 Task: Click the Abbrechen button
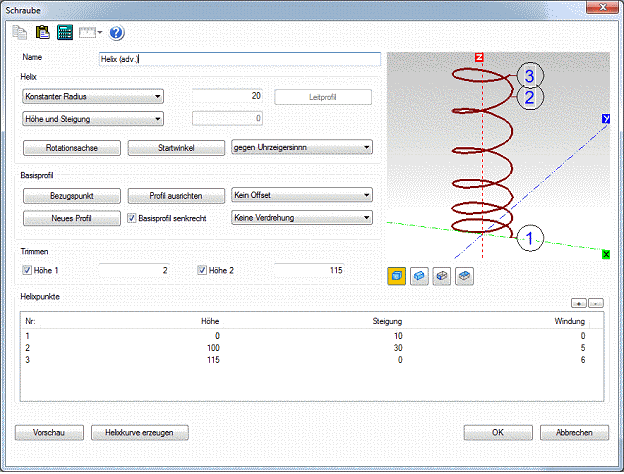point(574,433)
